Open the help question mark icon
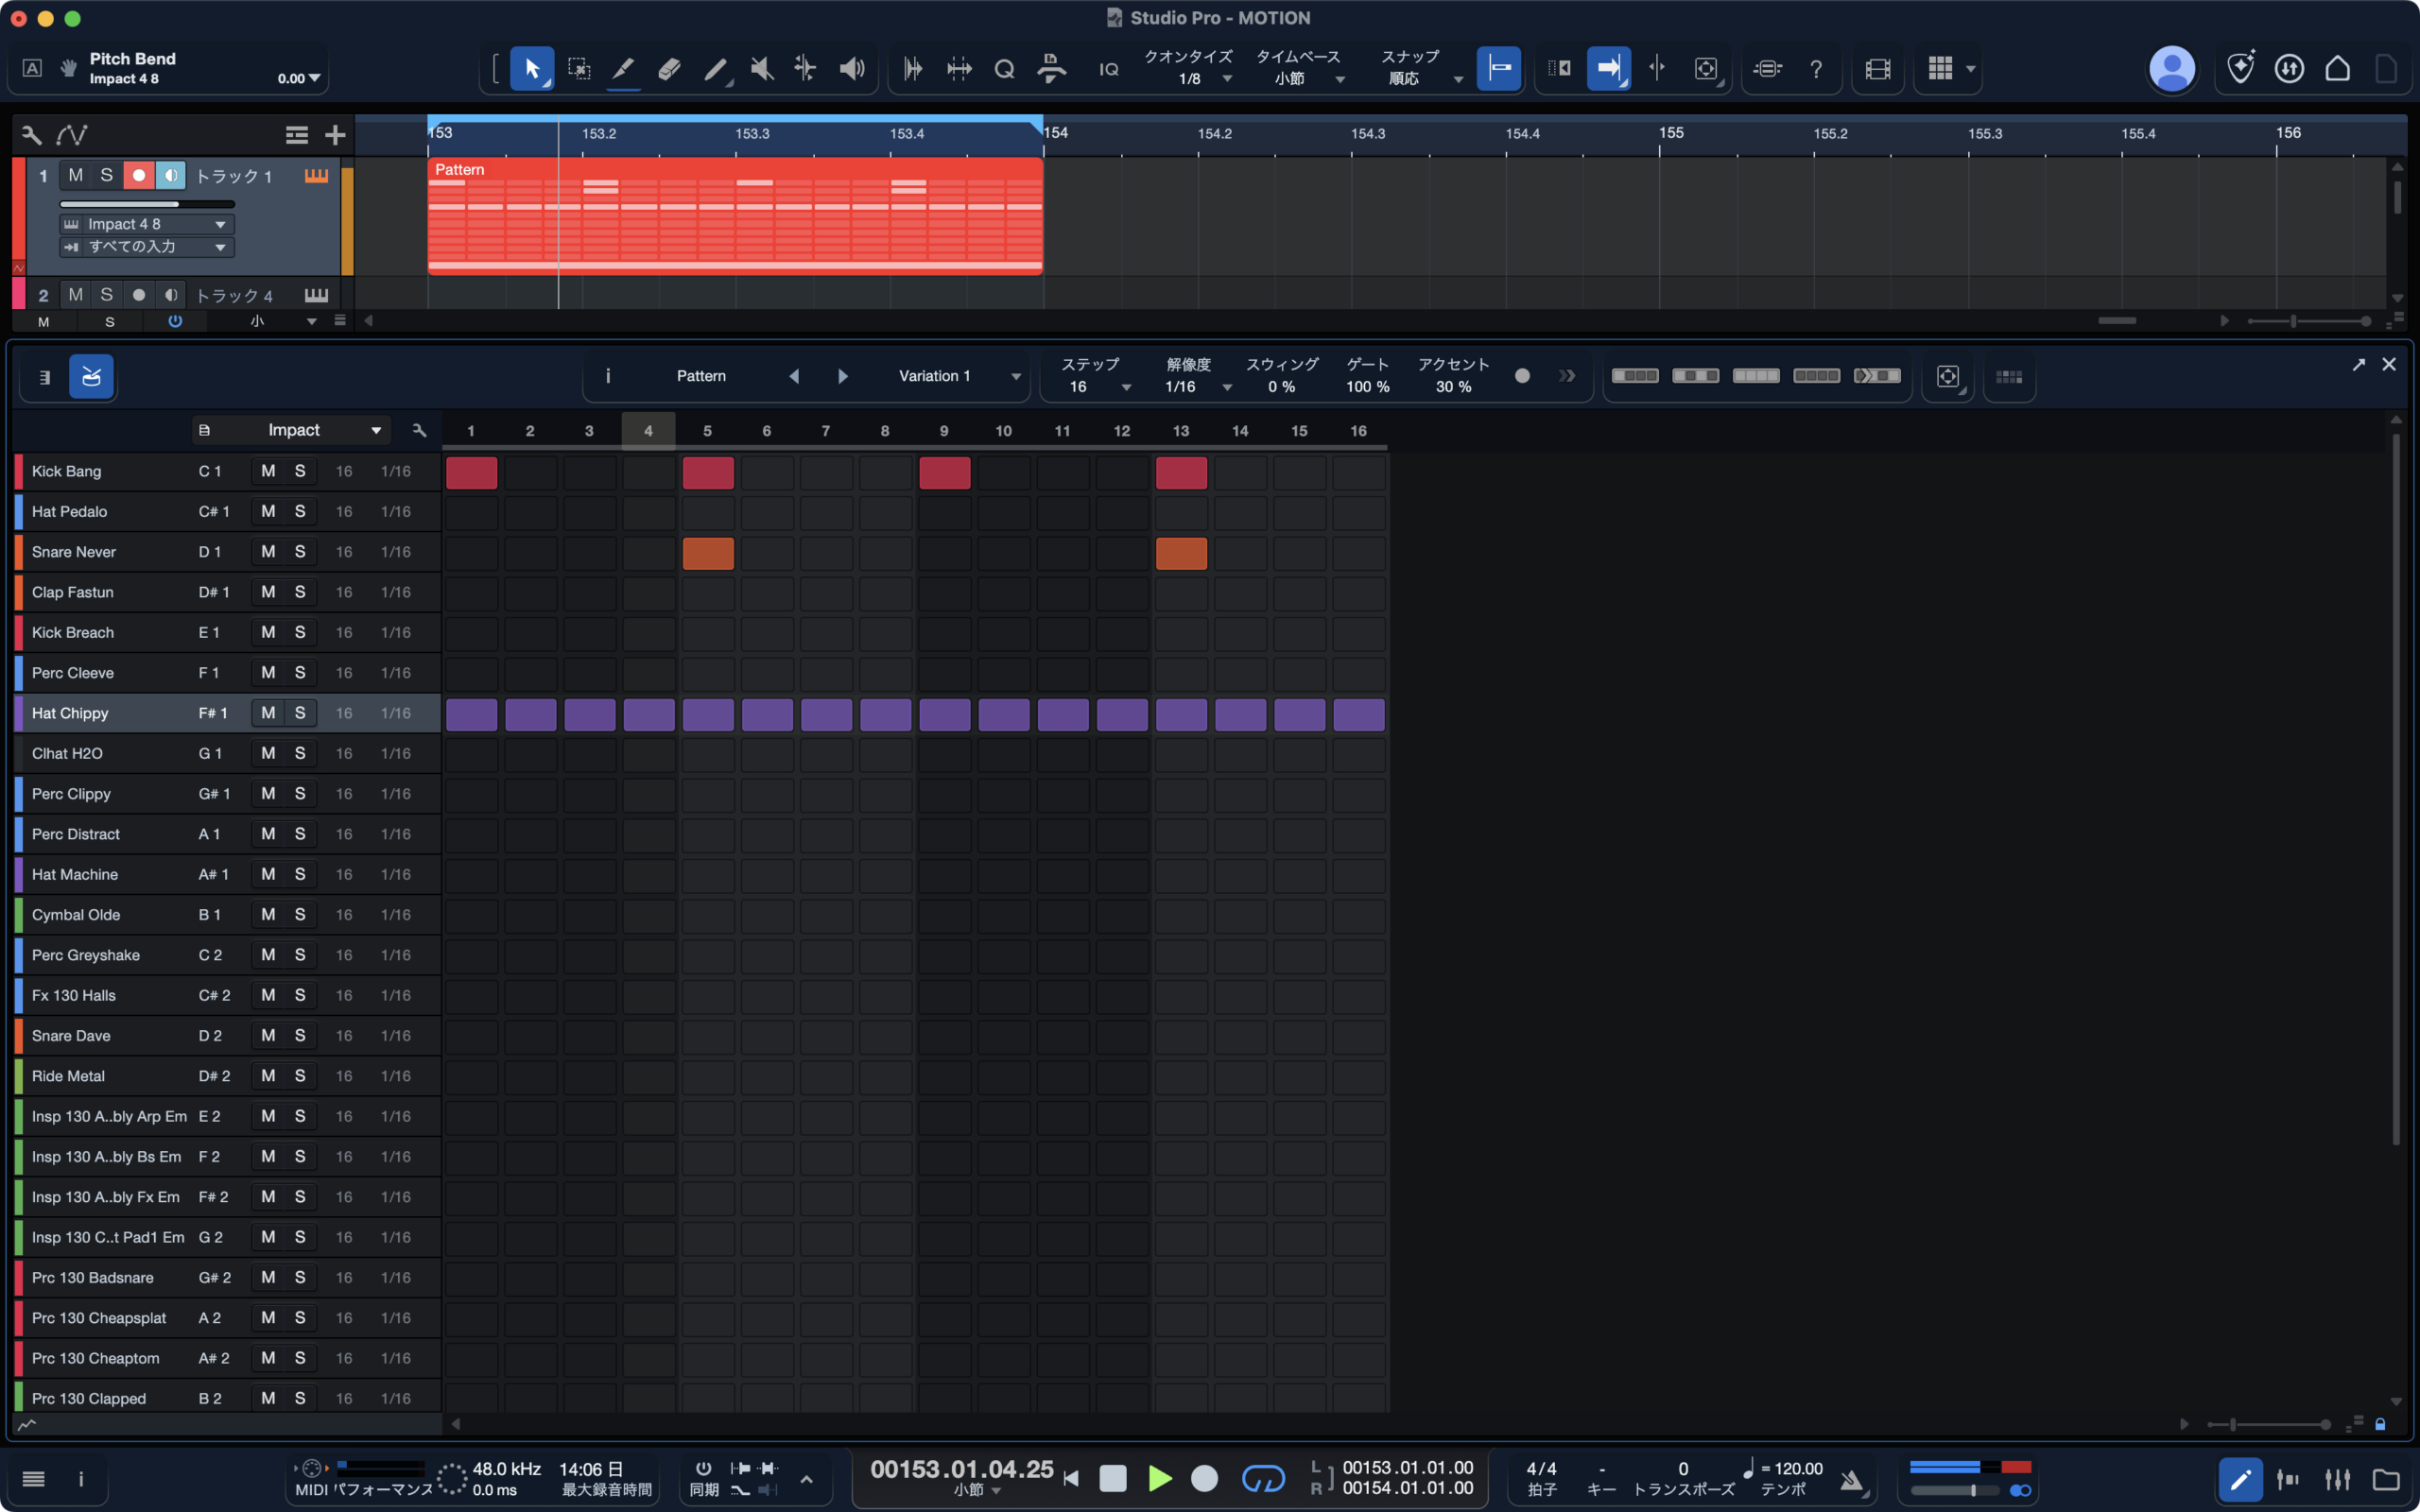The image size is (2420, 1512). pos(1816,69)
